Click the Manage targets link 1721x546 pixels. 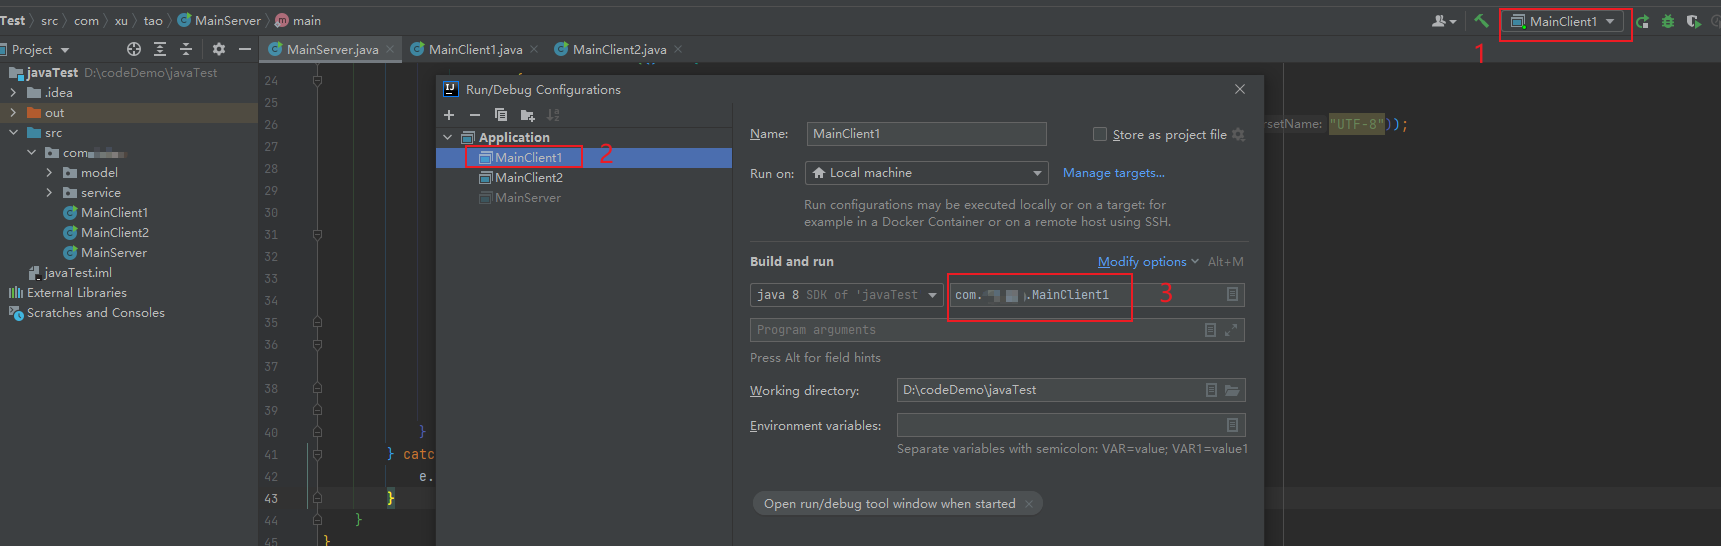click(x=1113, y=173)
